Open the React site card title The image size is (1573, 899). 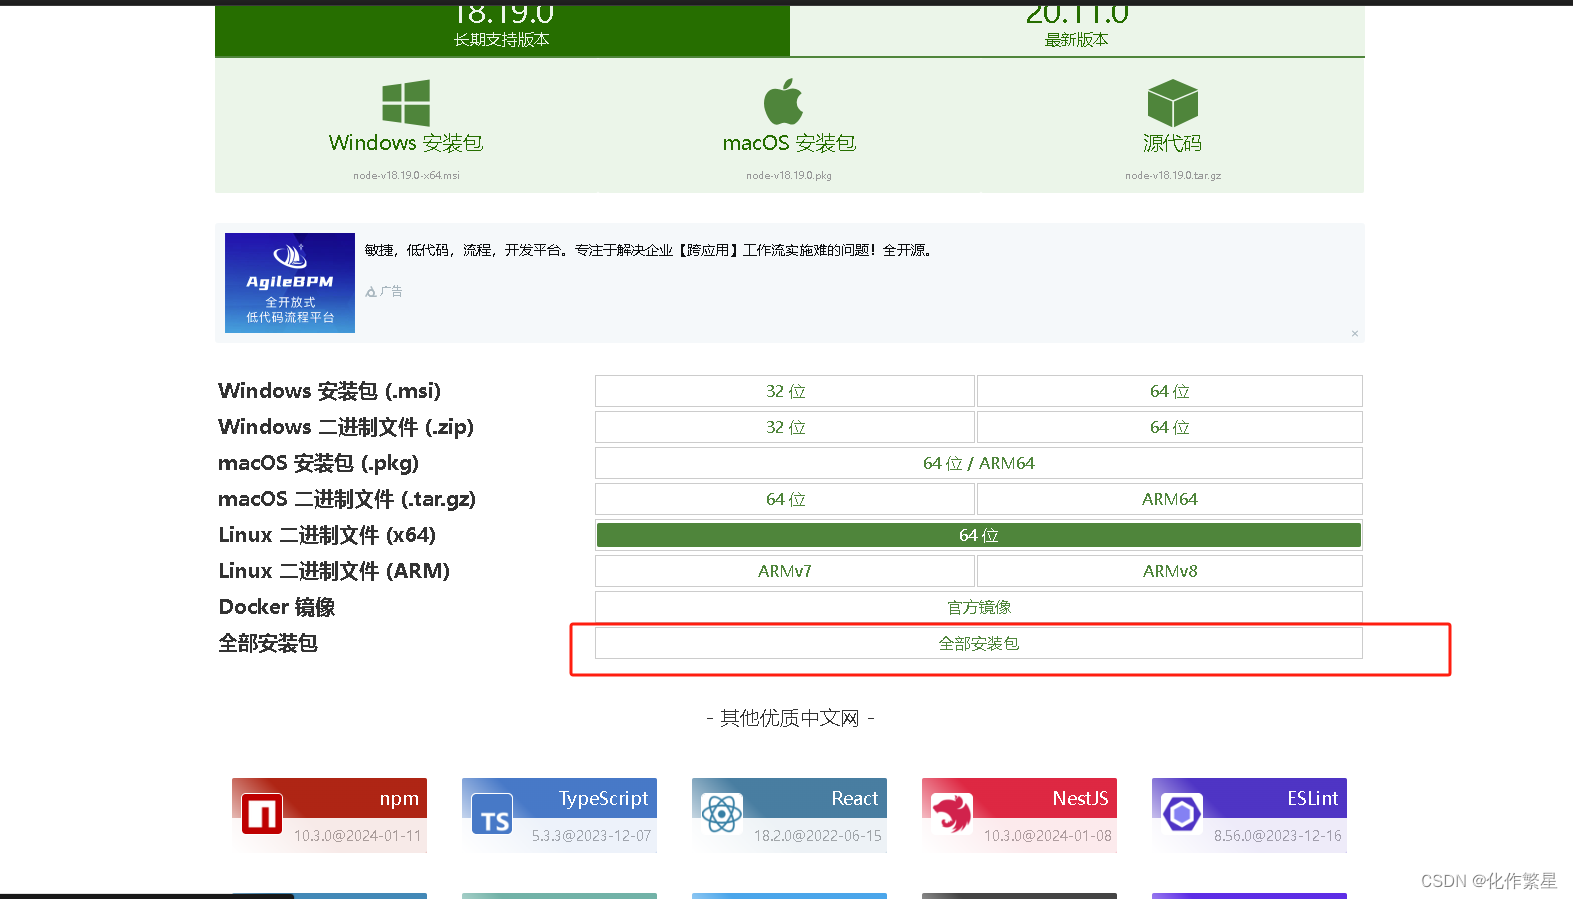(855, 799)
